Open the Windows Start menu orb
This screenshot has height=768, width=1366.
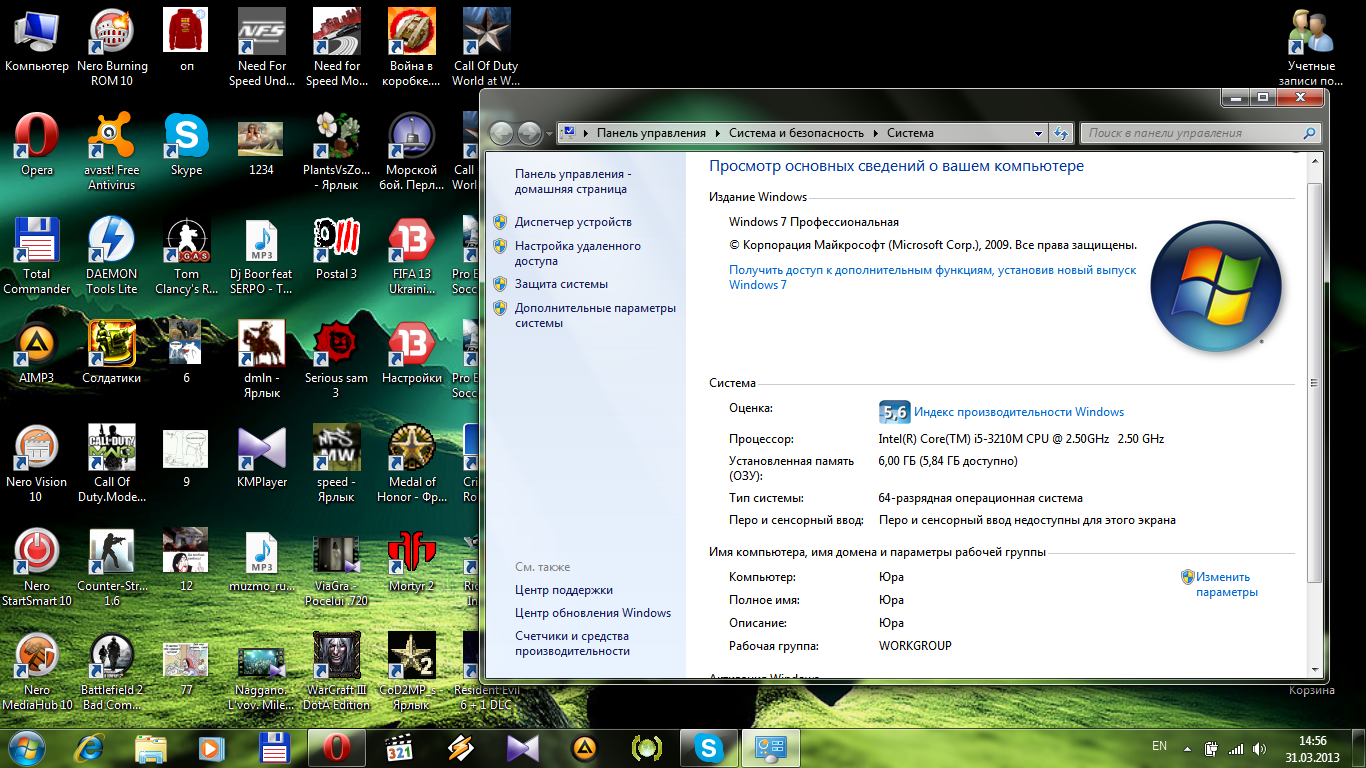point(27,746)
